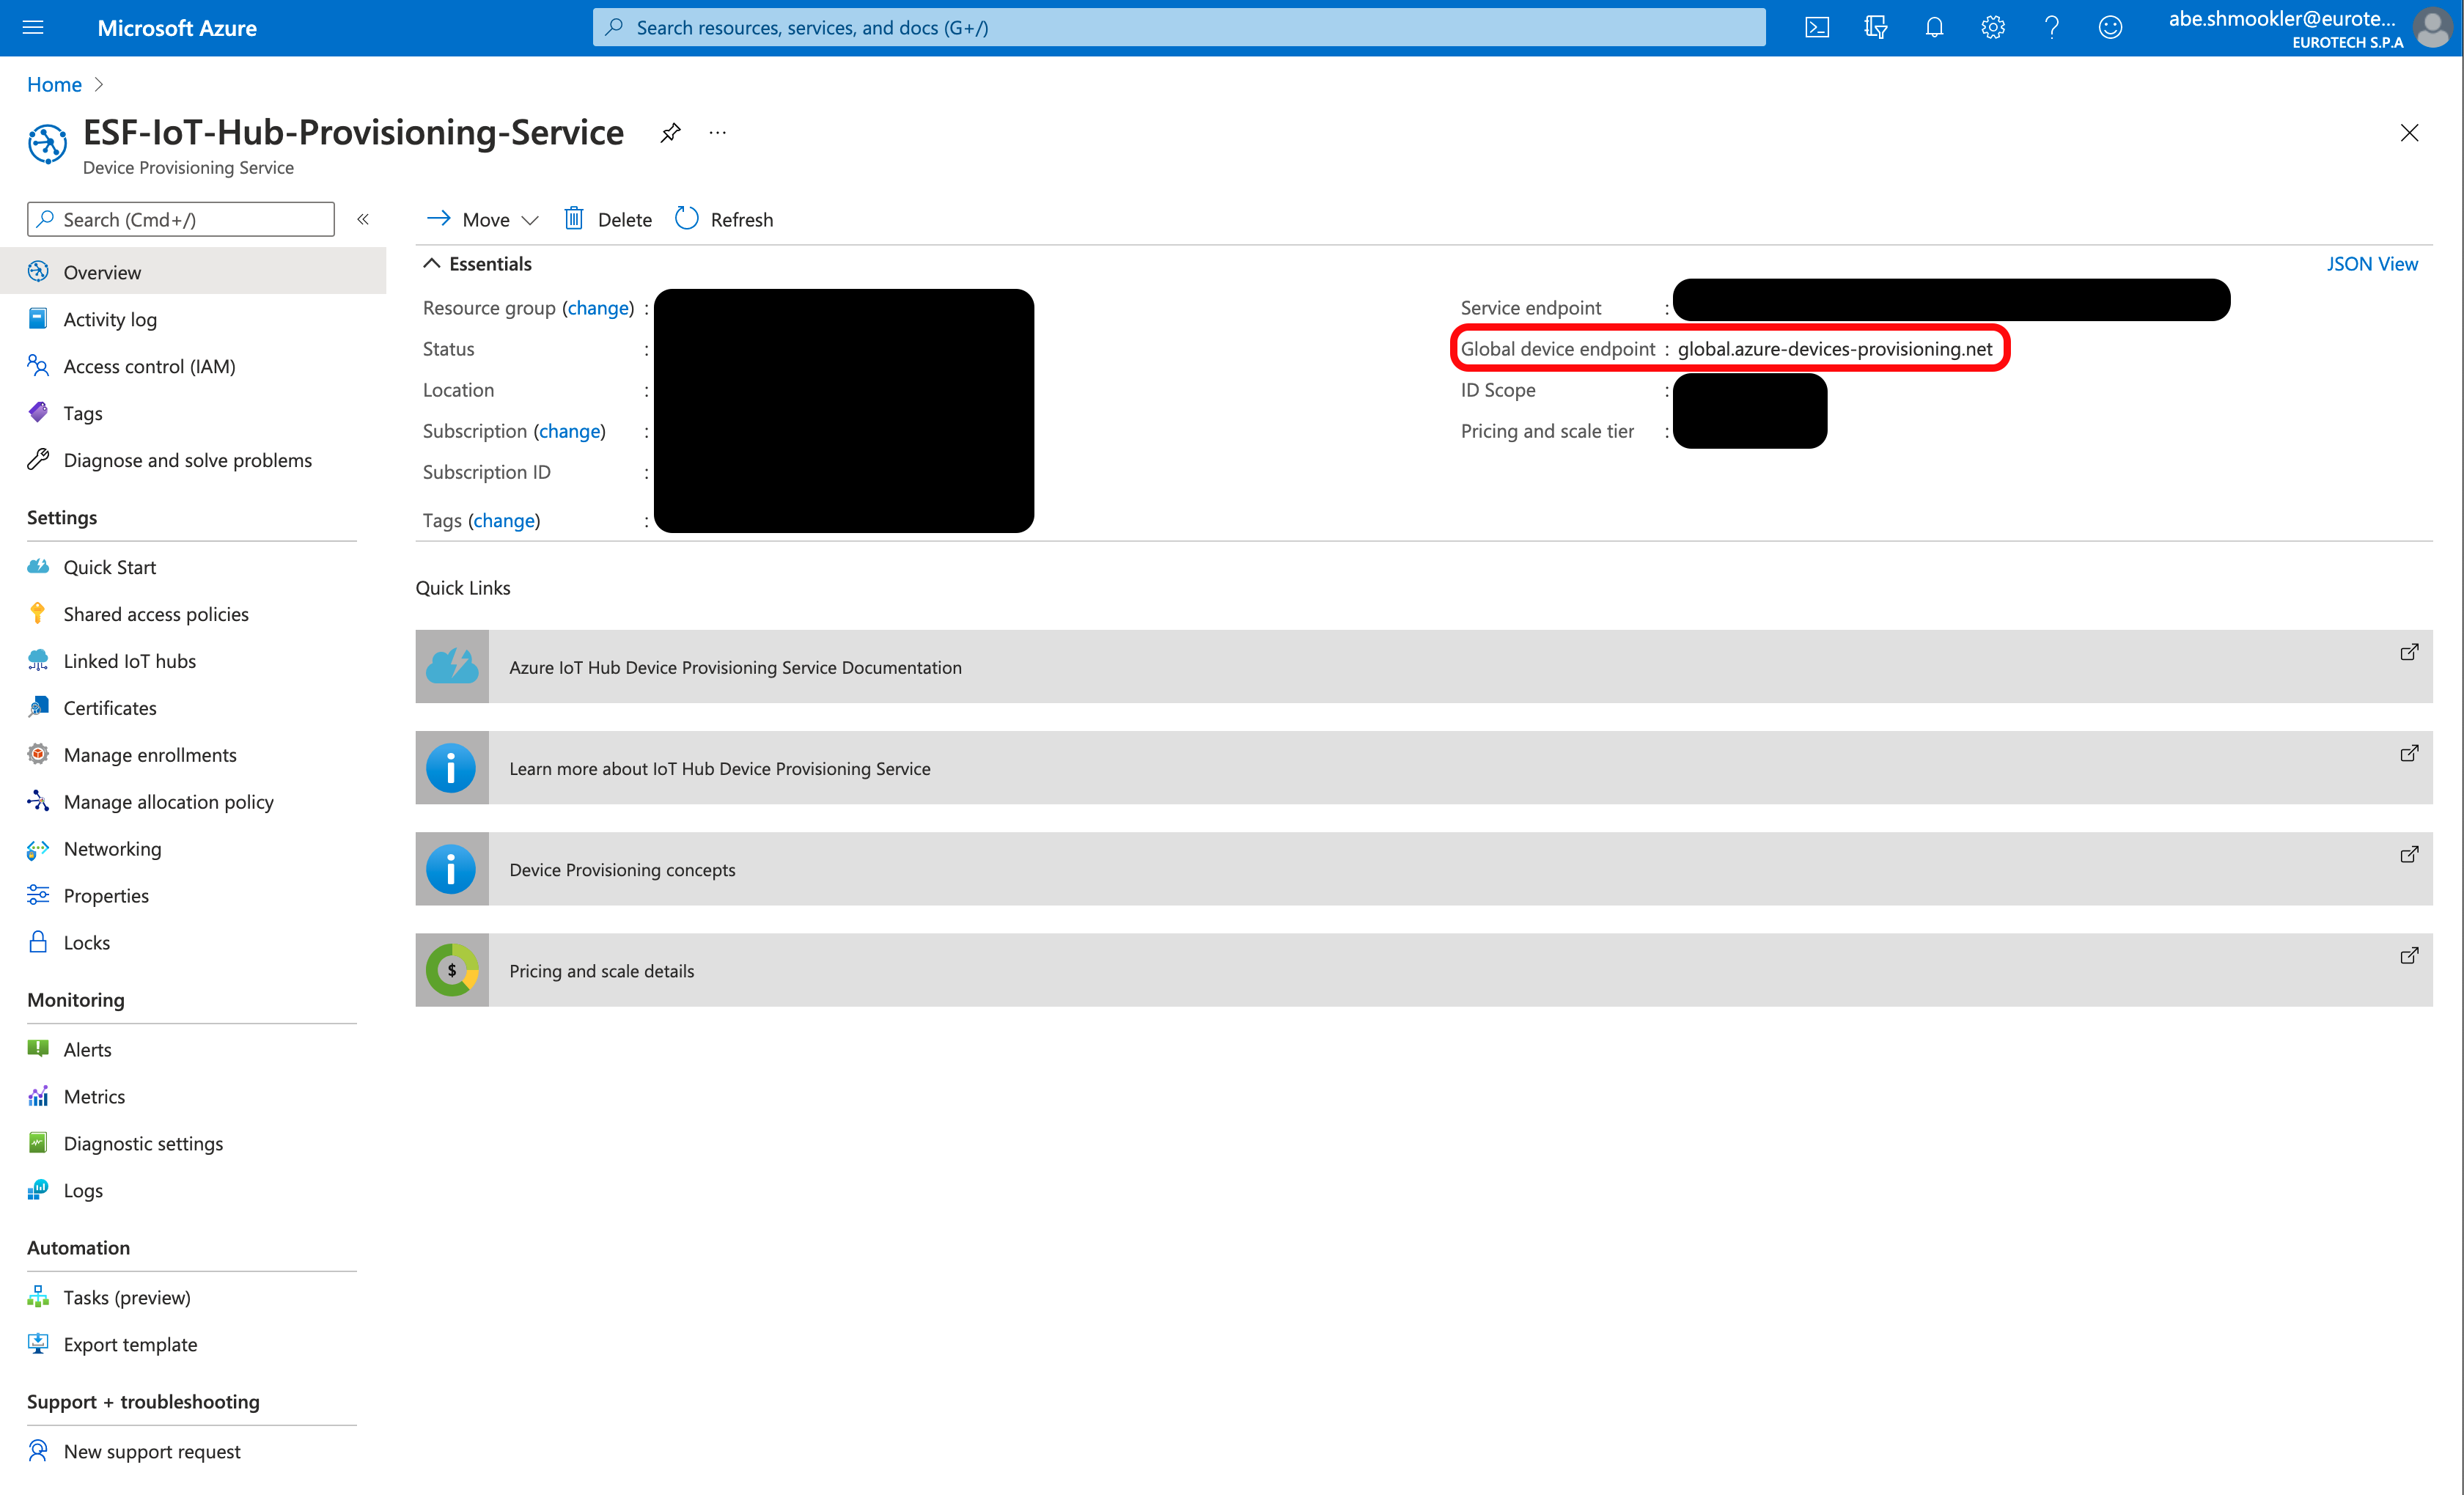Click the Export template icon
The height and width of the screenshot is (1495, 2464).
point(38,1344)
